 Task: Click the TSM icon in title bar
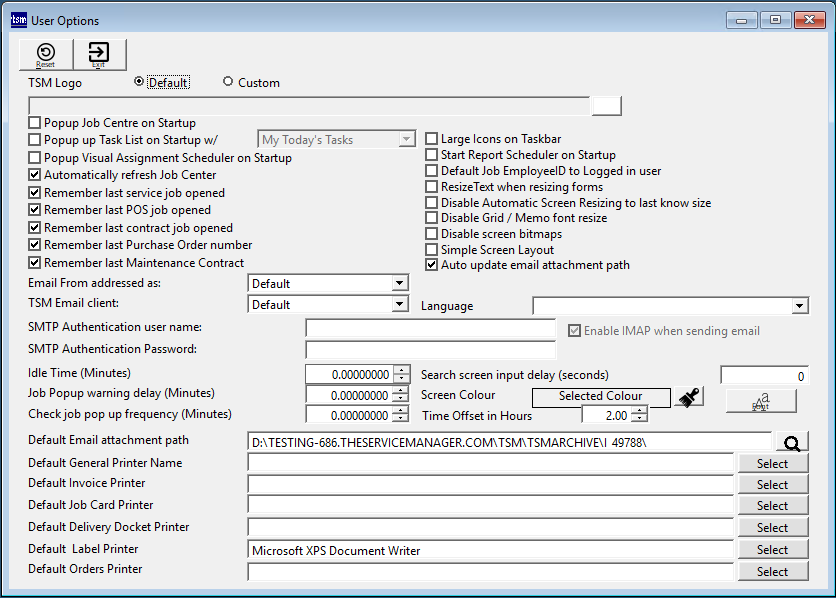pyautogui.click(x=17, y=18)
